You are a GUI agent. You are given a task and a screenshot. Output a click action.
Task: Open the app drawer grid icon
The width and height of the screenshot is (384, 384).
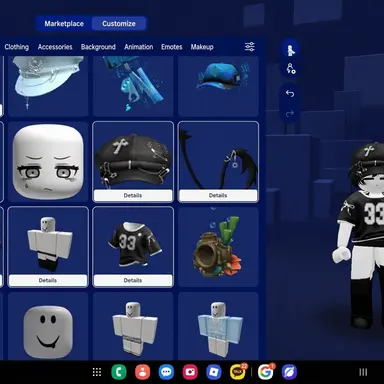click(x=97, y=372)
